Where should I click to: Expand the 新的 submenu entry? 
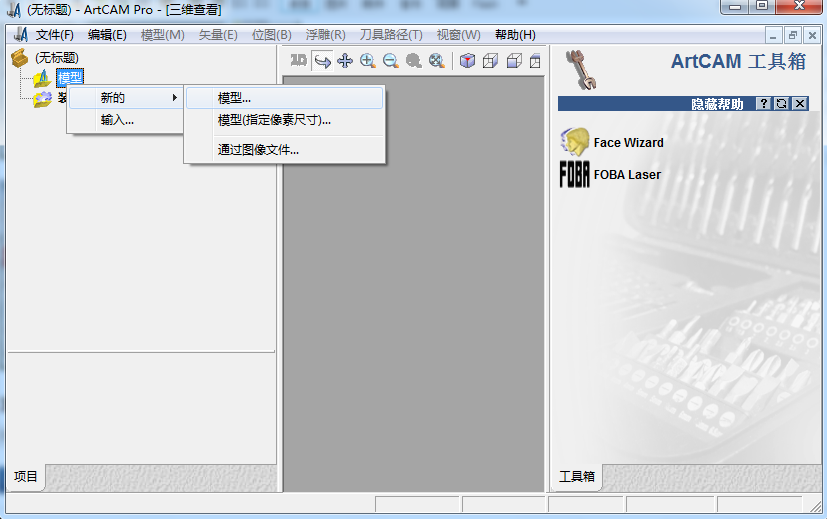coord(126,98)
